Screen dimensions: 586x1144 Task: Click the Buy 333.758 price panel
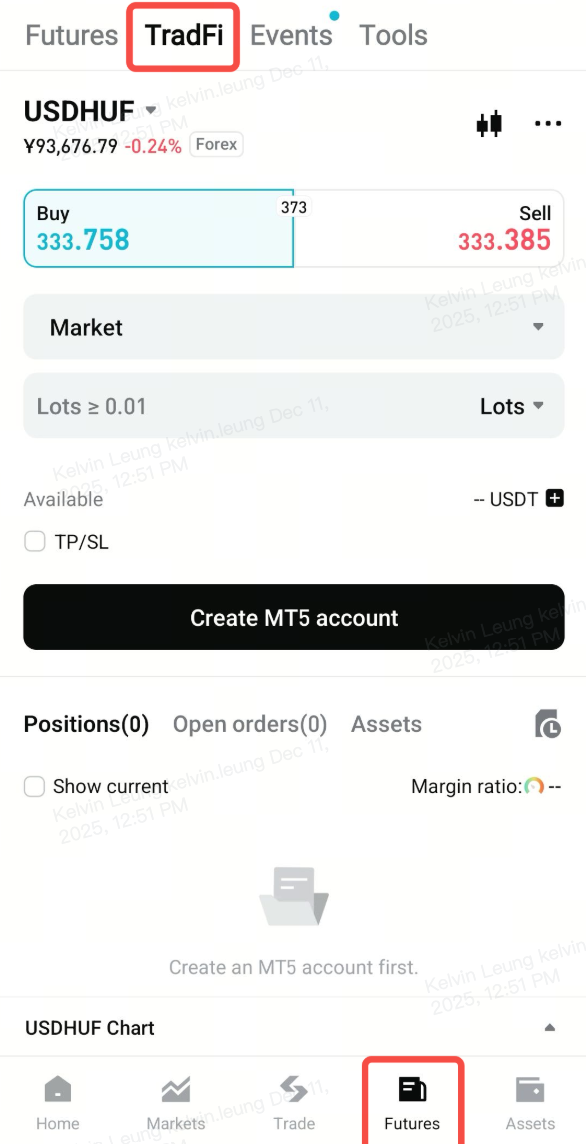(158, 227)
